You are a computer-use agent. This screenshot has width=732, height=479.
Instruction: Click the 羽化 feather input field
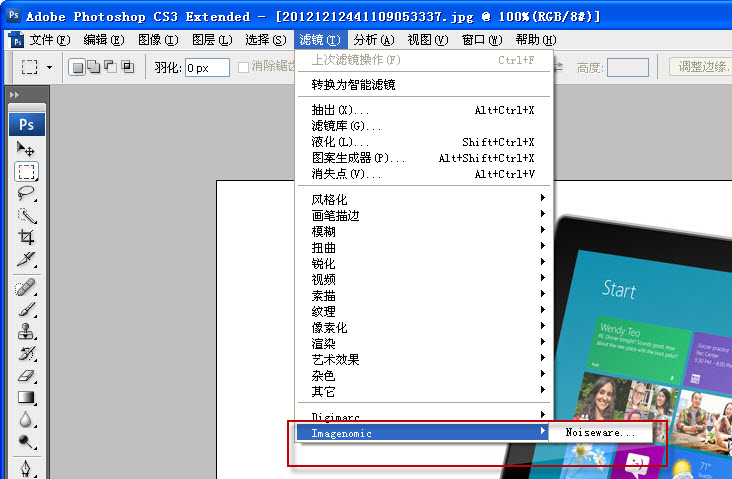(207, 68)
